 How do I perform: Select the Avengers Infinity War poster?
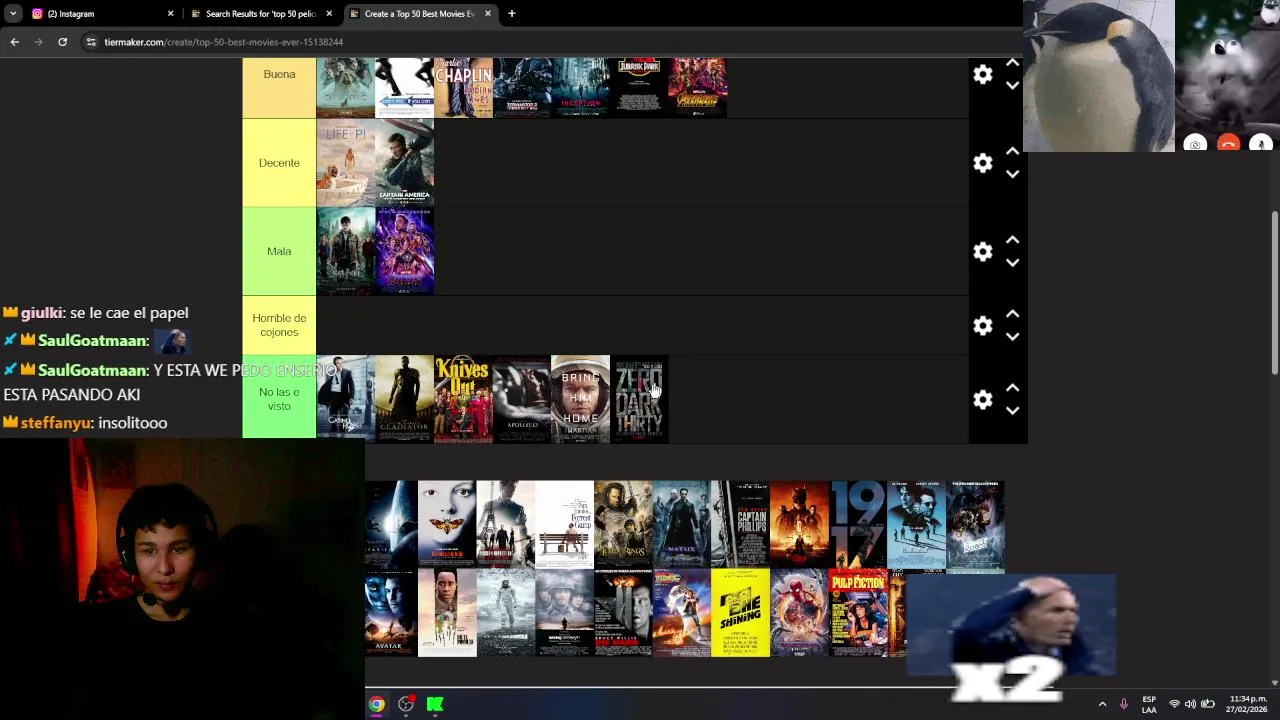coord(697,88)
